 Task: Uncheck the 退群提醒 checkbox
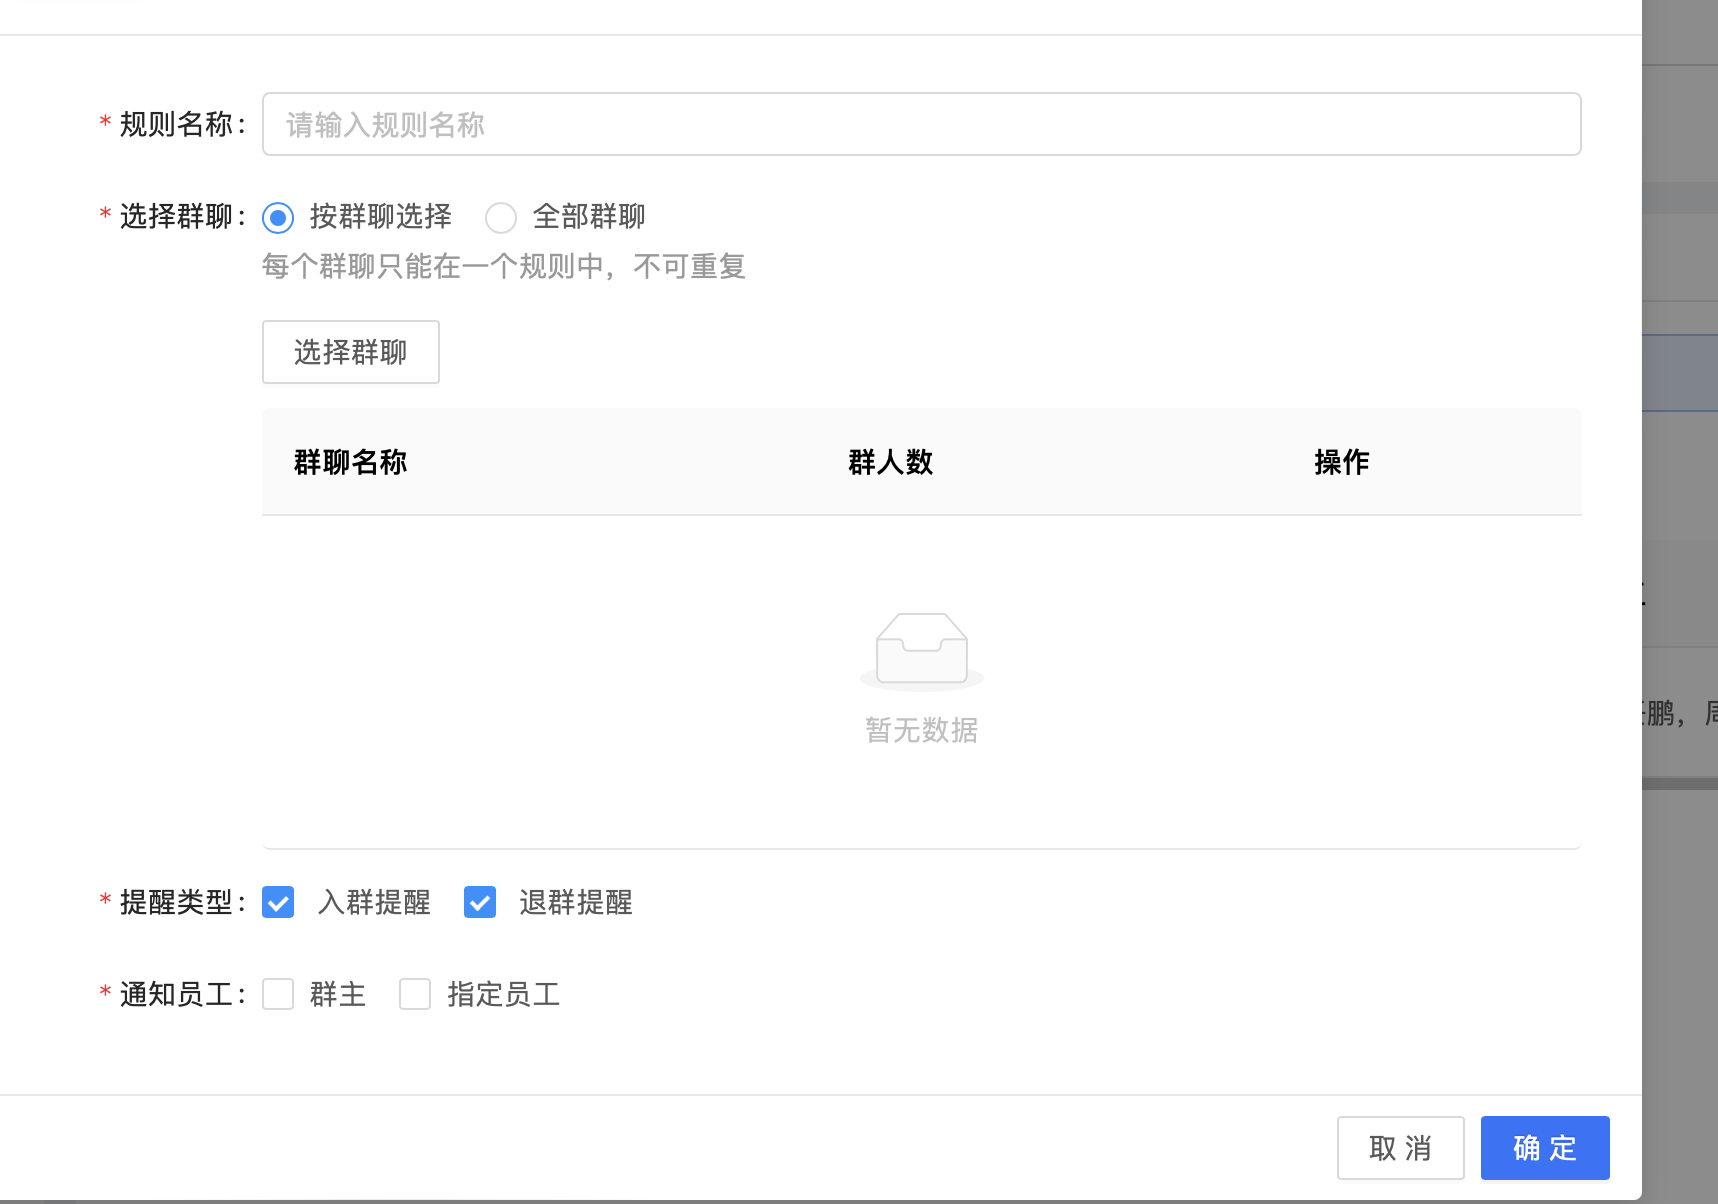tap(480, 902)
